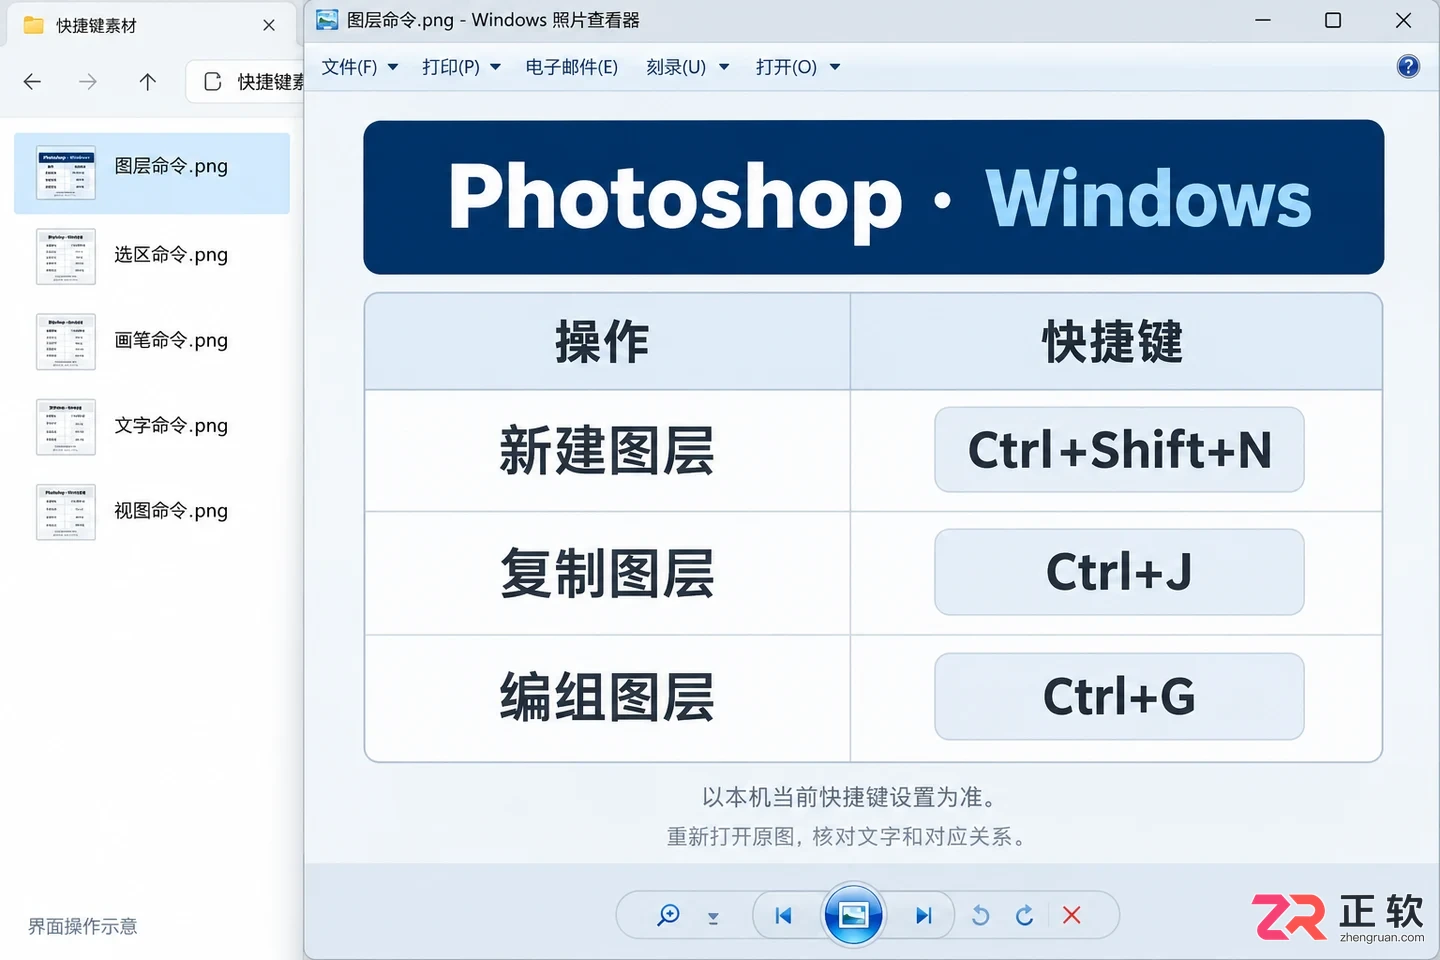Click the thumbnail of 文字命令.png
This screenshot has width=1440, height=960.
coord(66,426)
